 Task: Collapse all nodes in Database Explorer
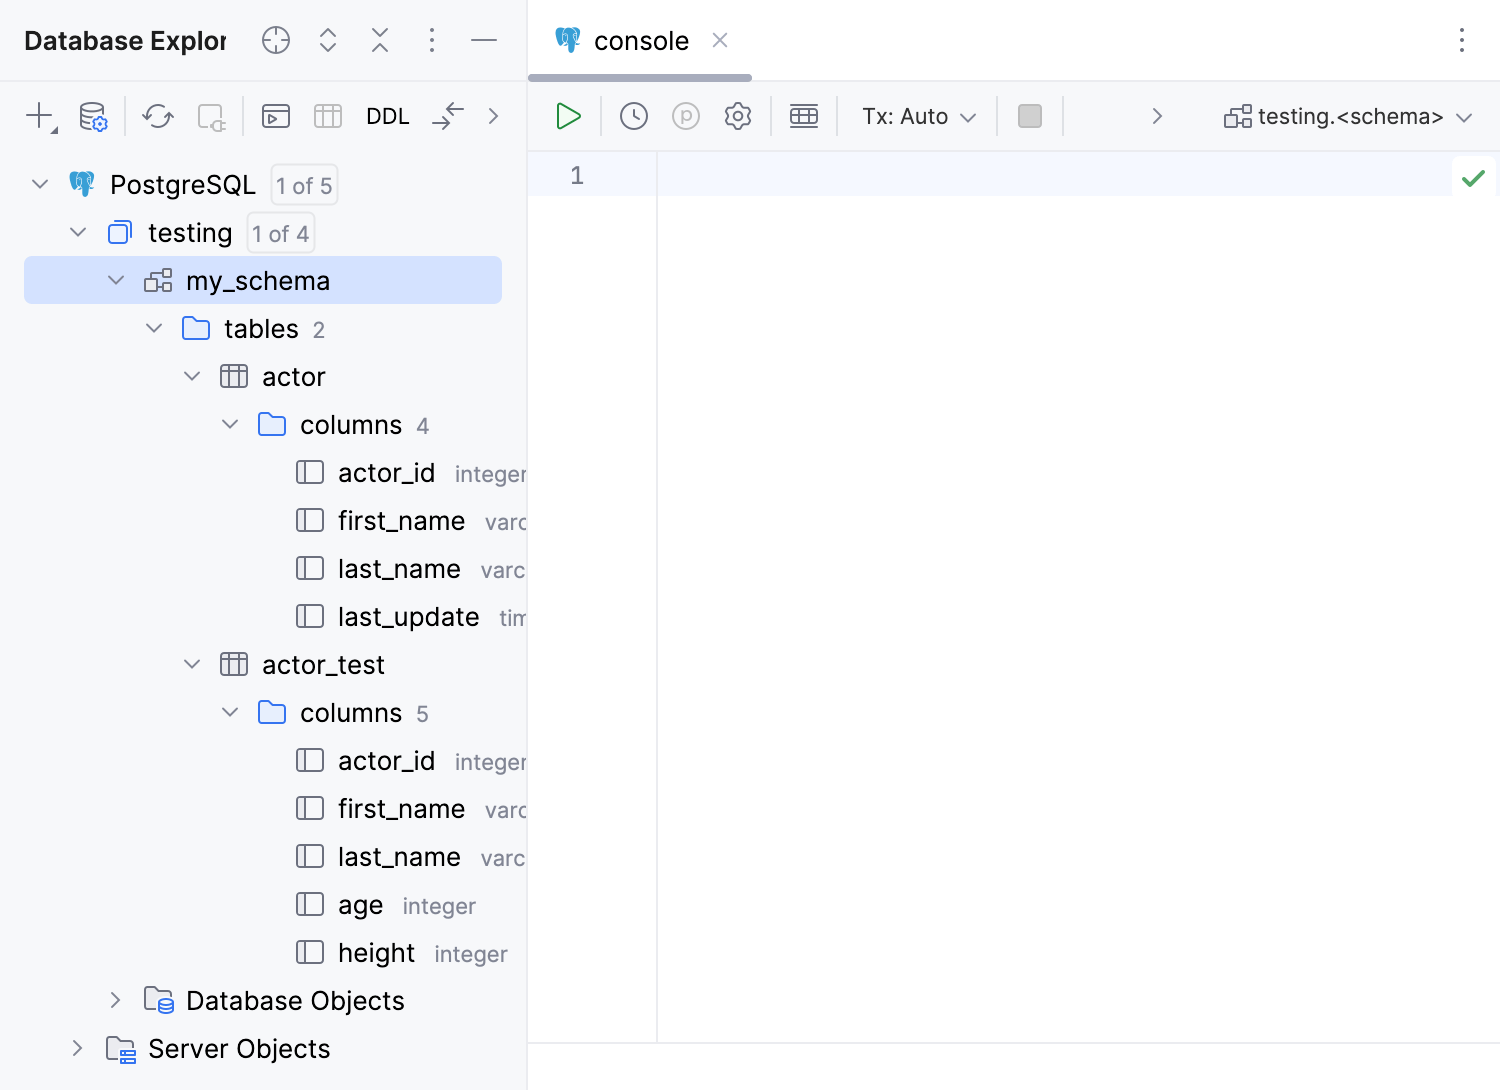point(380,40)
